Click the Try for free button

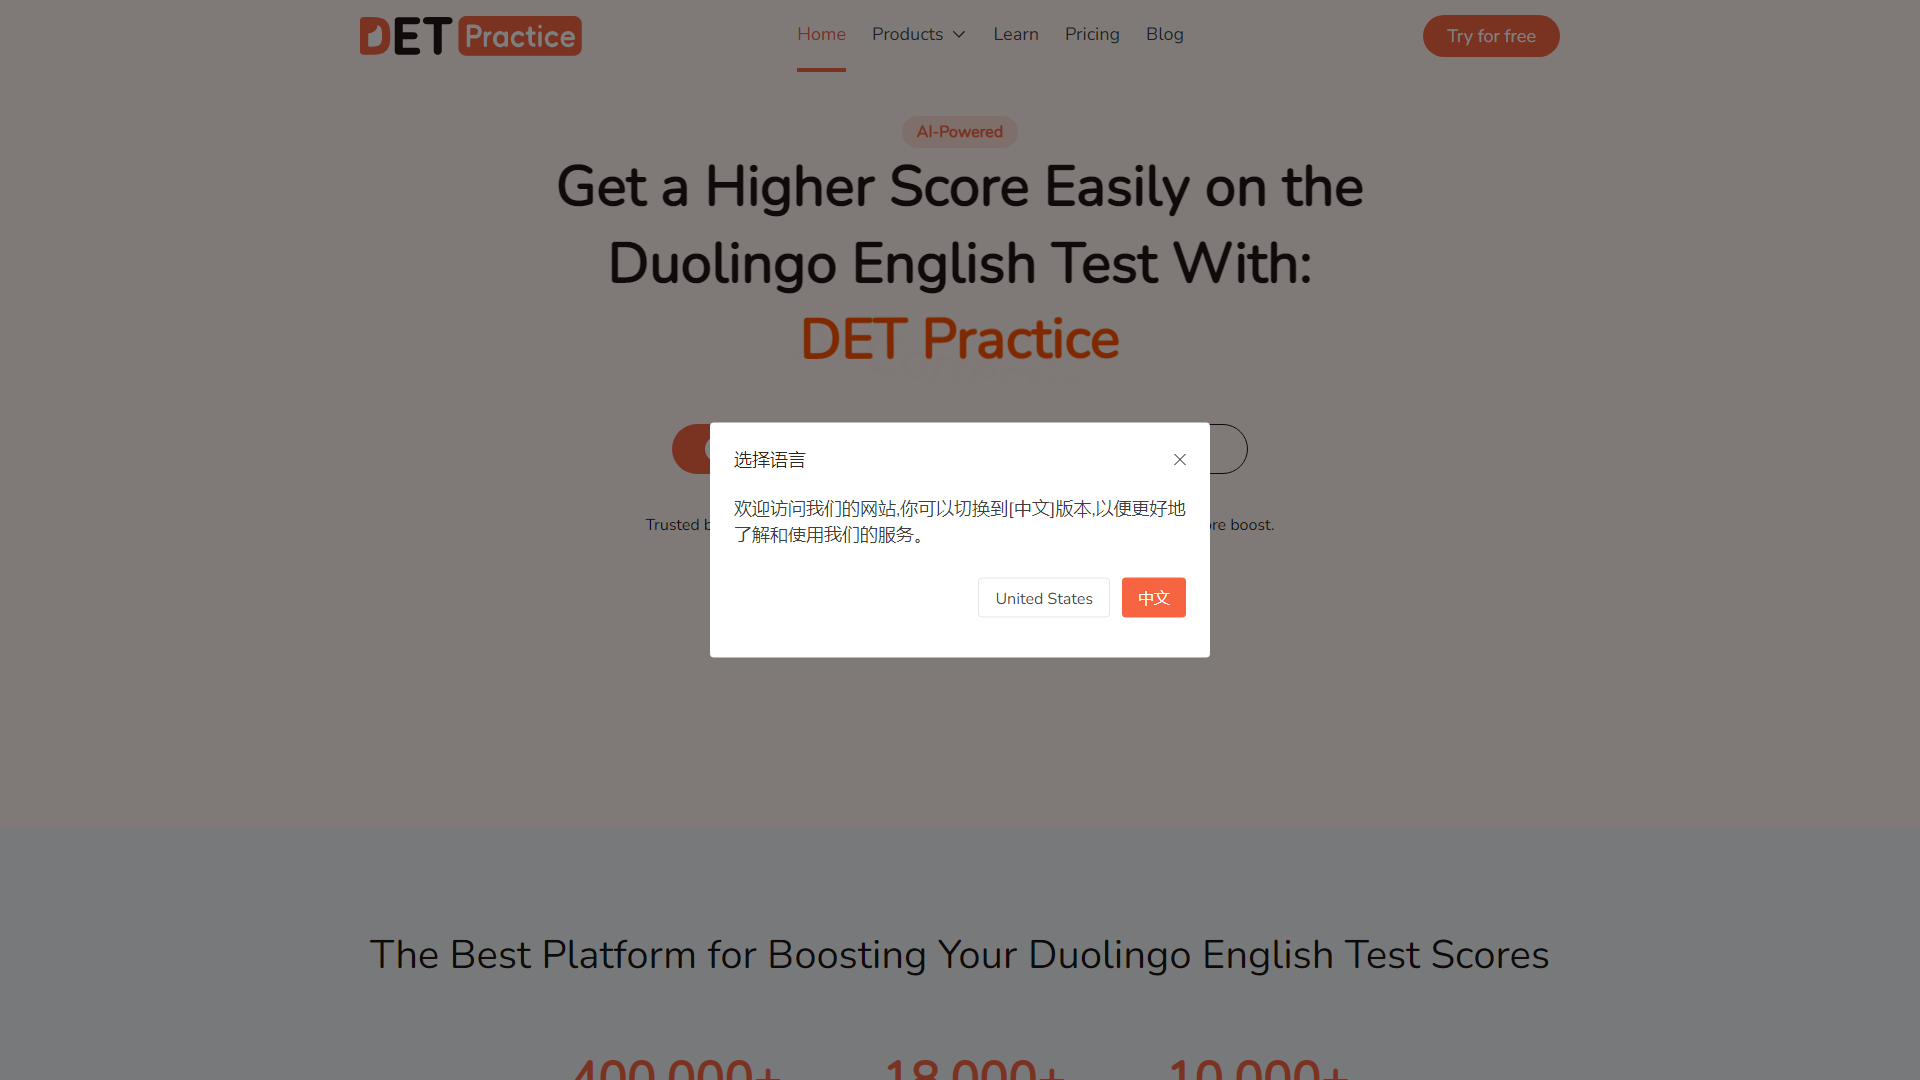point(1490,36)
